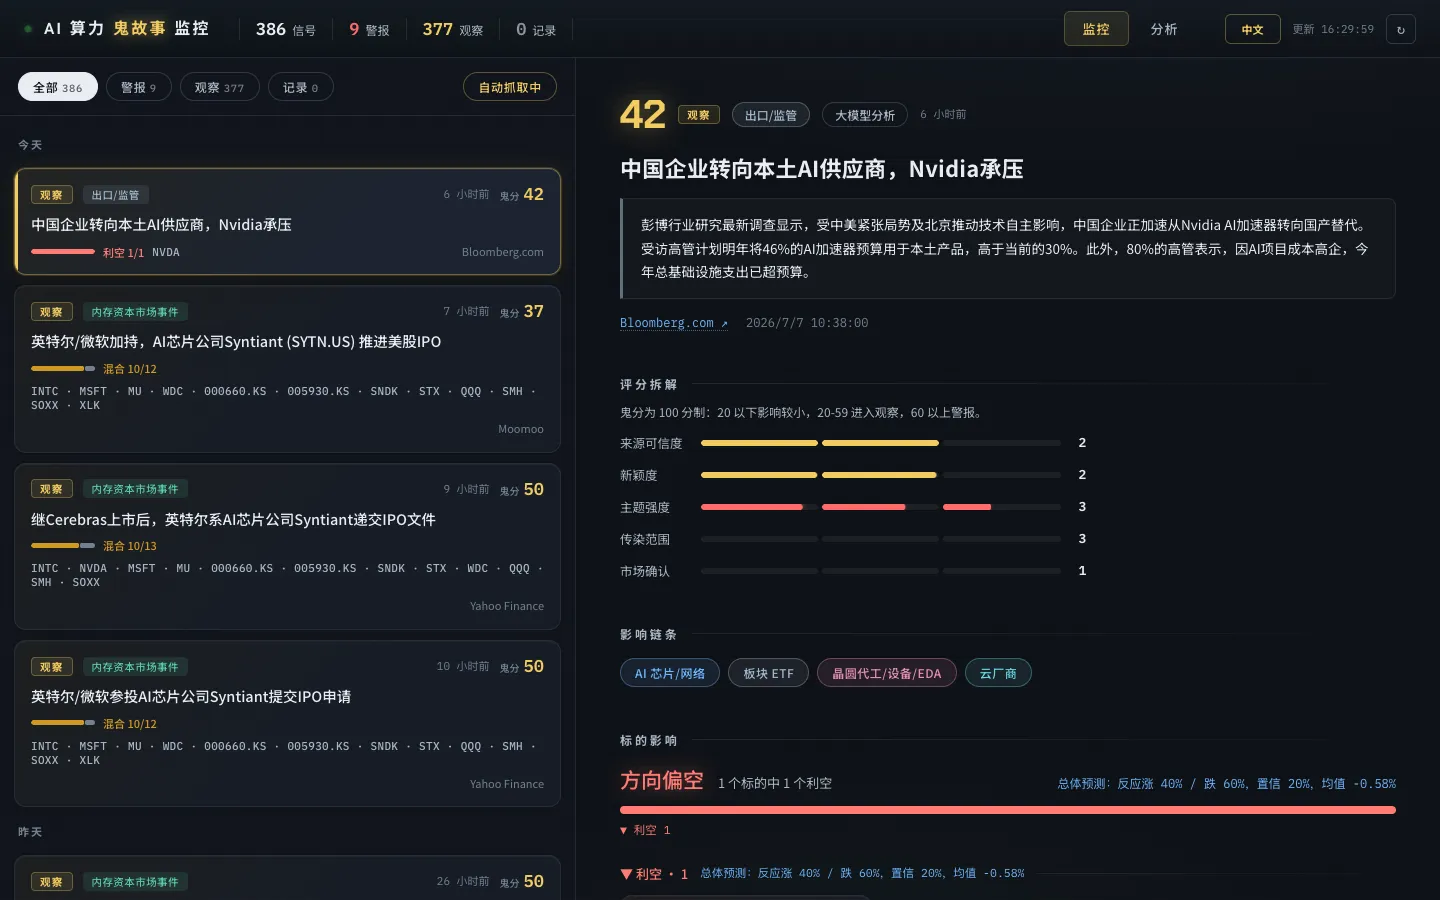
Task: Click the 新颖度 score bar
Action: tap(881, 475)
